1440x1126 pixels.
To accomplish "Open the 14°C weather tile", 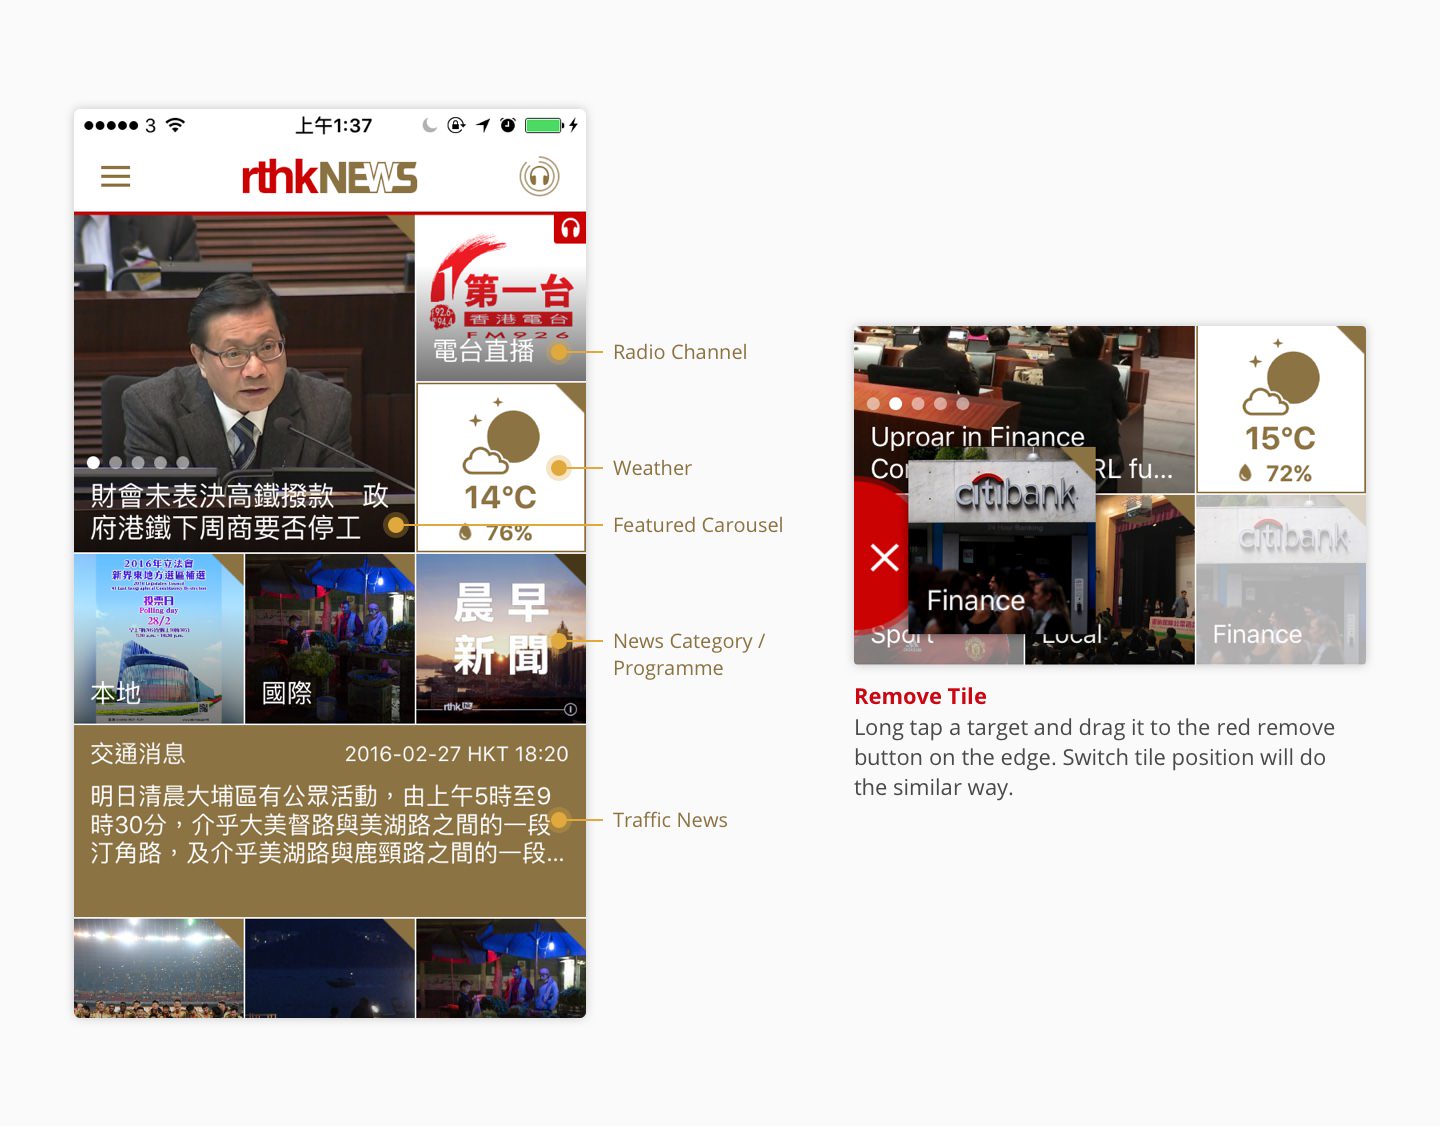I will (500, 468).
